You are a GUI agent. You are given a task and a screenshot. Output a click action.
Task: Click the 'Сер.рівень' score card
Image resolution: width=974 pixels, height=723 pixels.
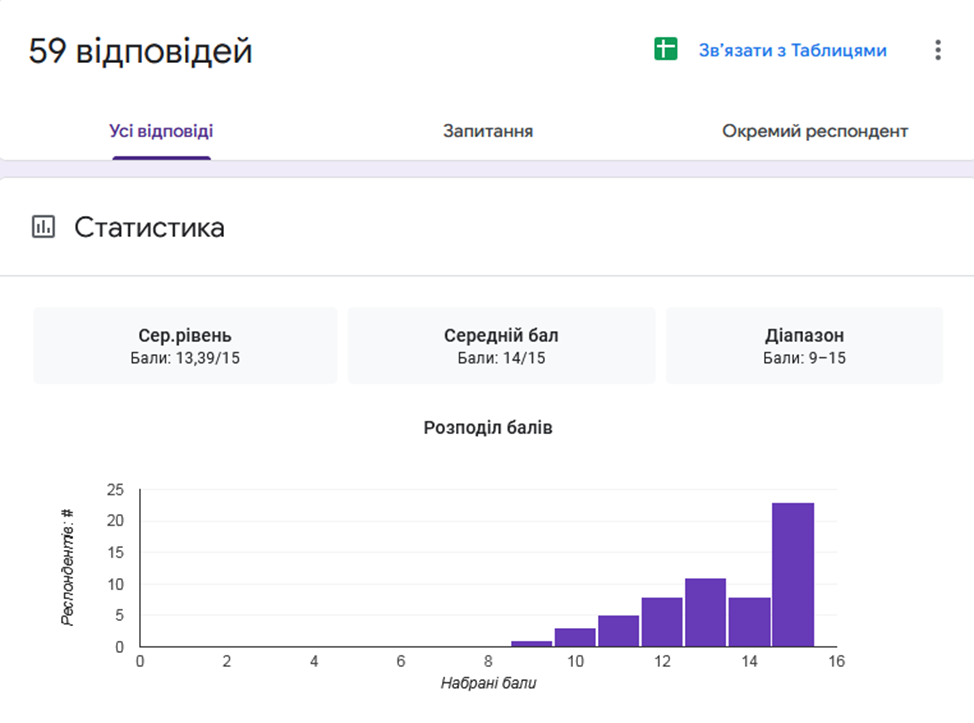click(x=185, y=346)
